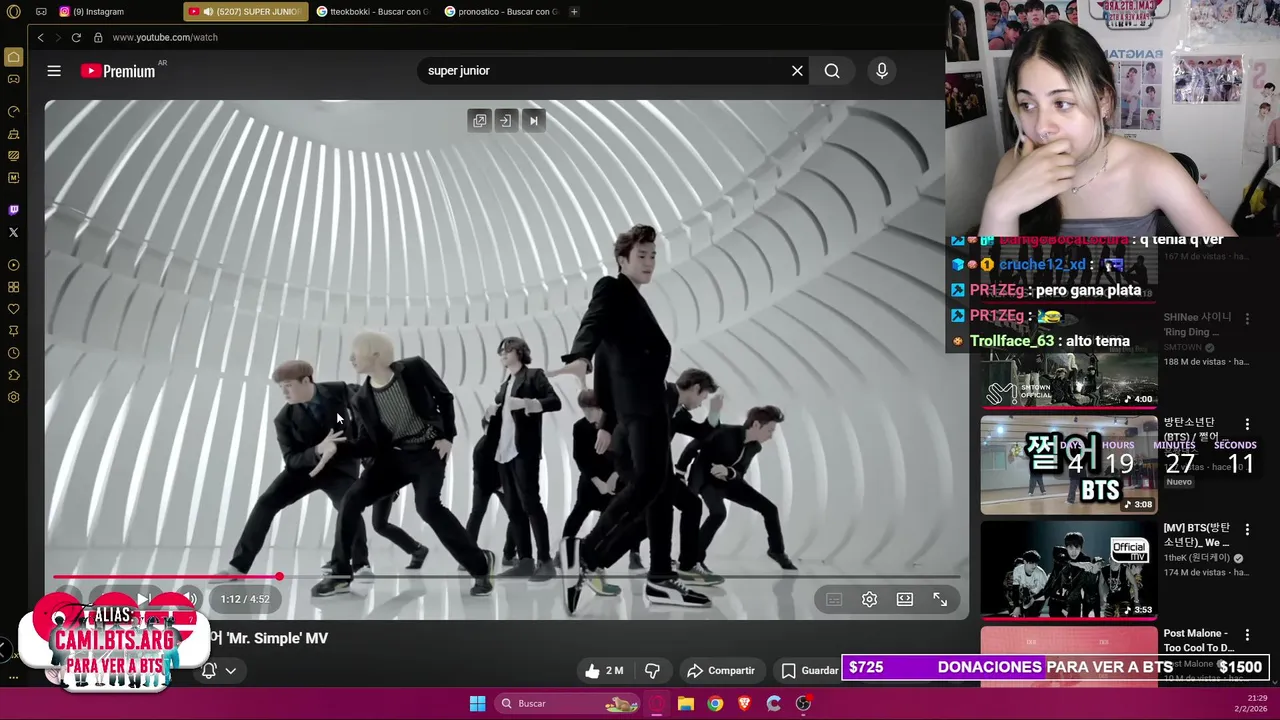
Task: Open the sidebar four-squares grid icon
Action: tap(13, 287)
